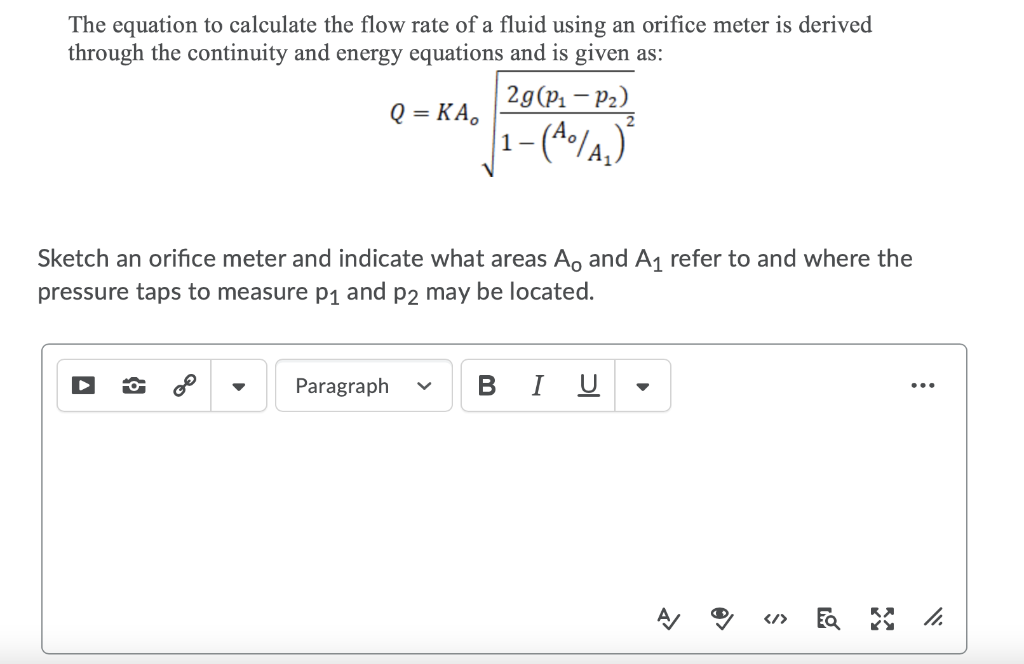Expand more formatting options arrow

coord(641,386)
